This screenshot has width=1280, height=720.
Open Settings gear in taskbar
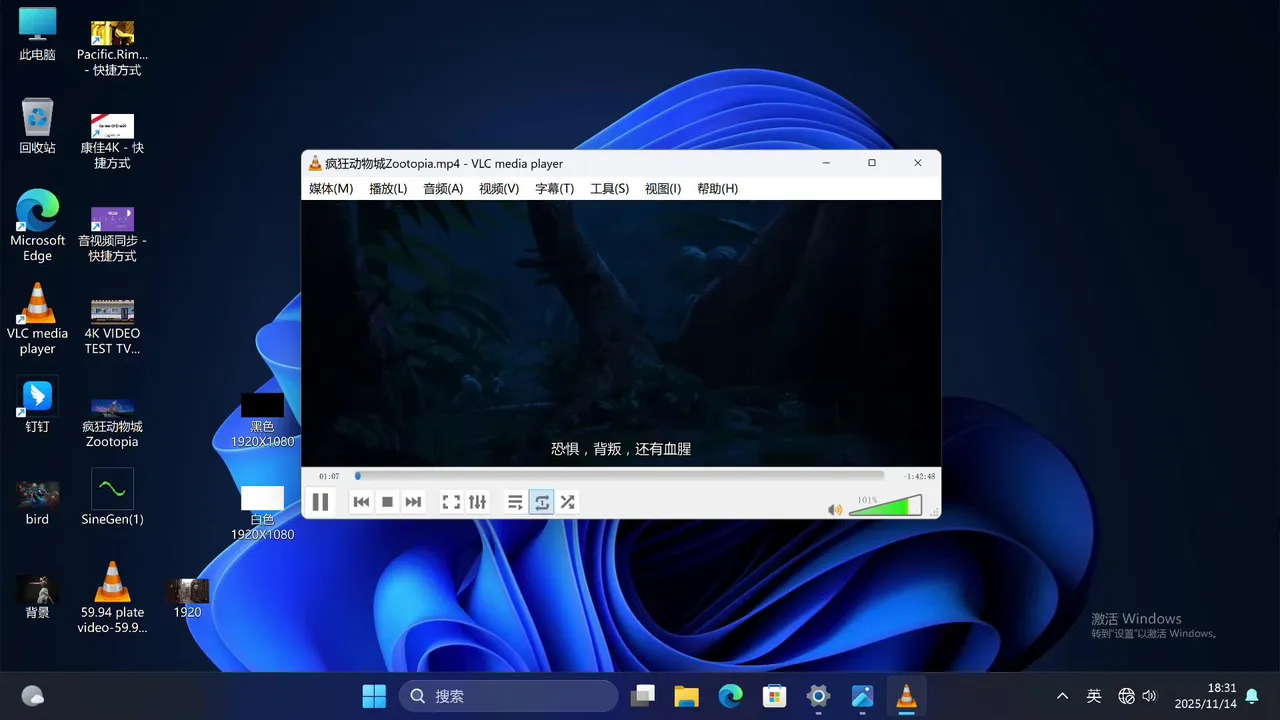(x=818, y=696)
